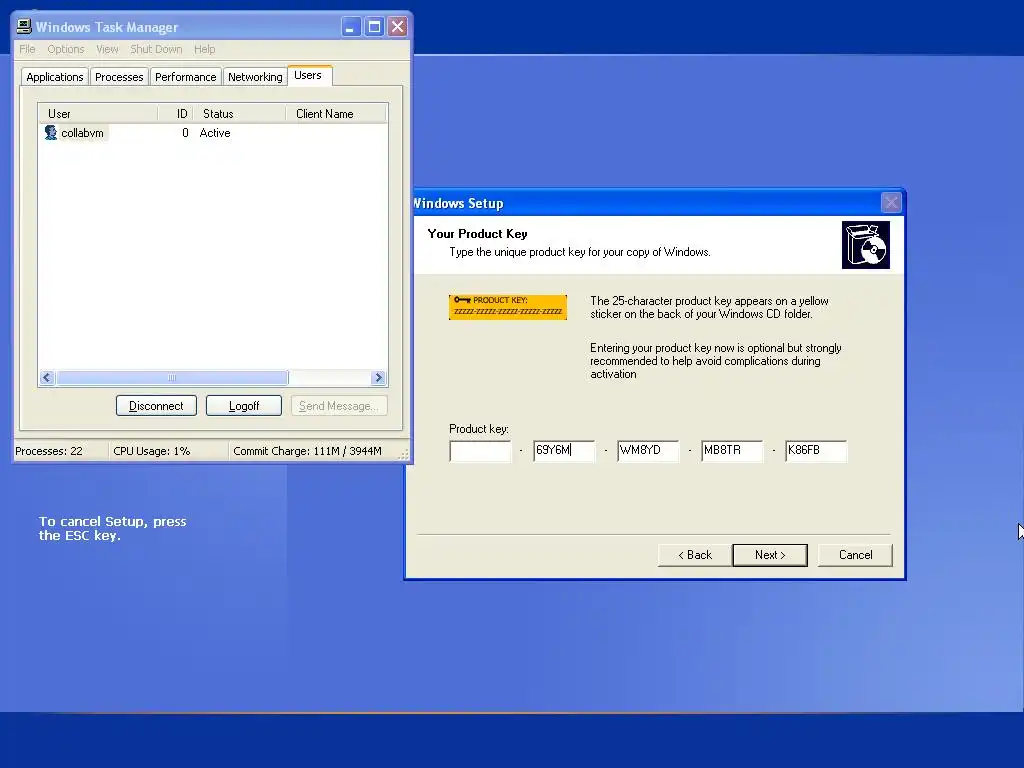Switch to the Processes tab
The width and height of the screenshot is (1024, 768).
coord(119,77)
